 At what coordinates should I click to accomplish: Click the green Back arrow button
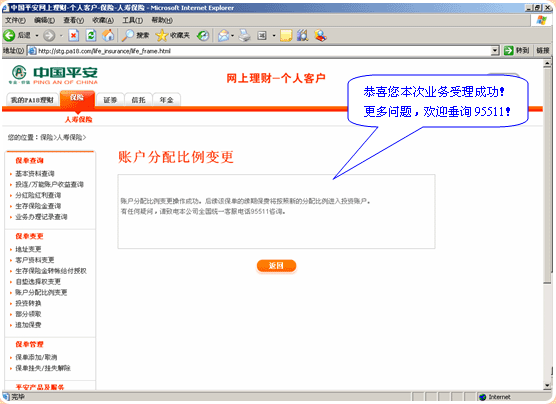9,35
